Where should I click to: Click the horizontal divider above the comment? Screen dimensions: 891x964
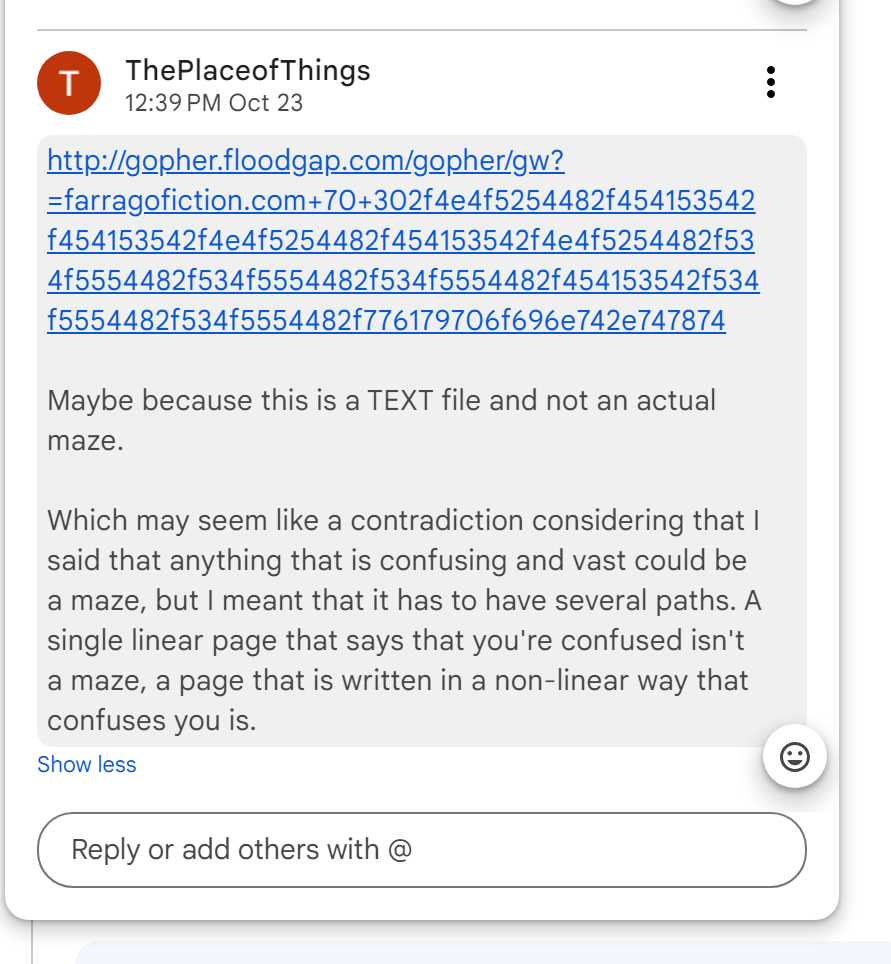pos(421,31)
